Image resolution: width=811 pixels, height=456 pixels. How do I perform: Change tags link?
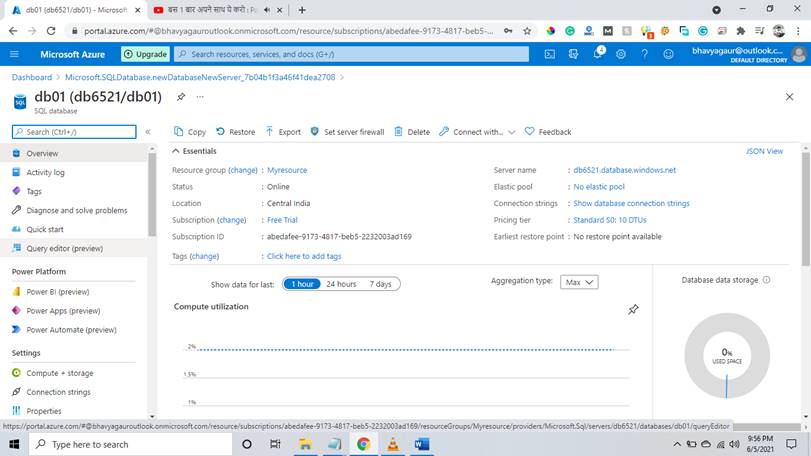pos(205,256)
